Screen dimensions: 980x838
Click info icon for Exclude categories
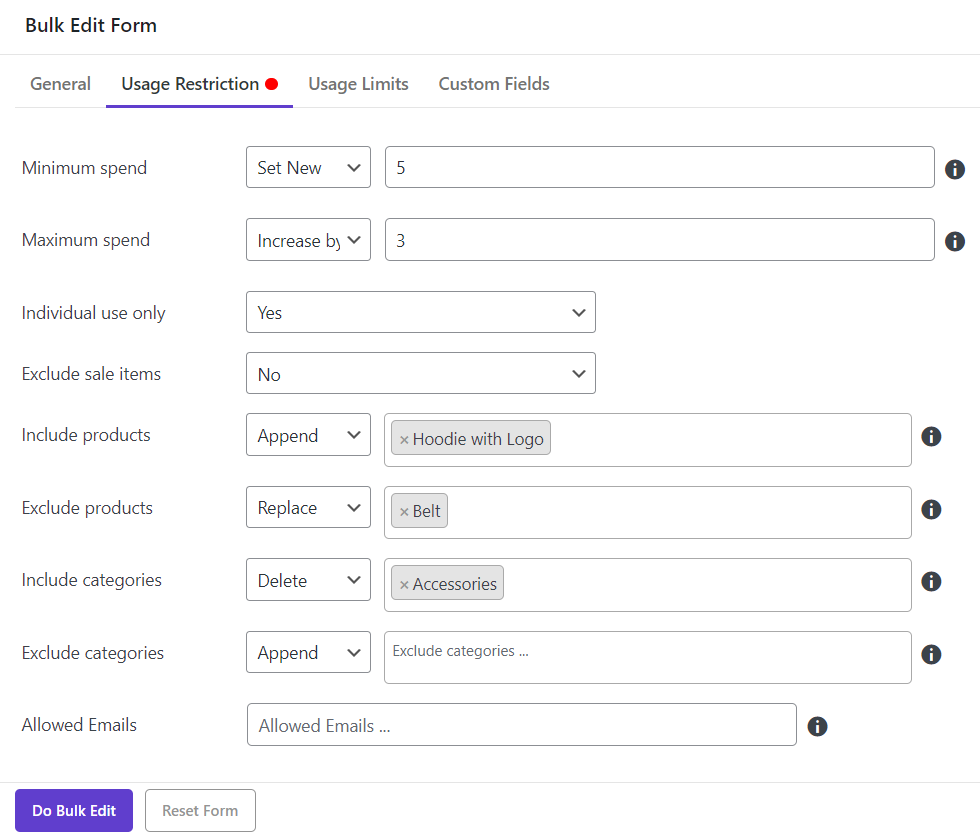click(x=931, y=654)
